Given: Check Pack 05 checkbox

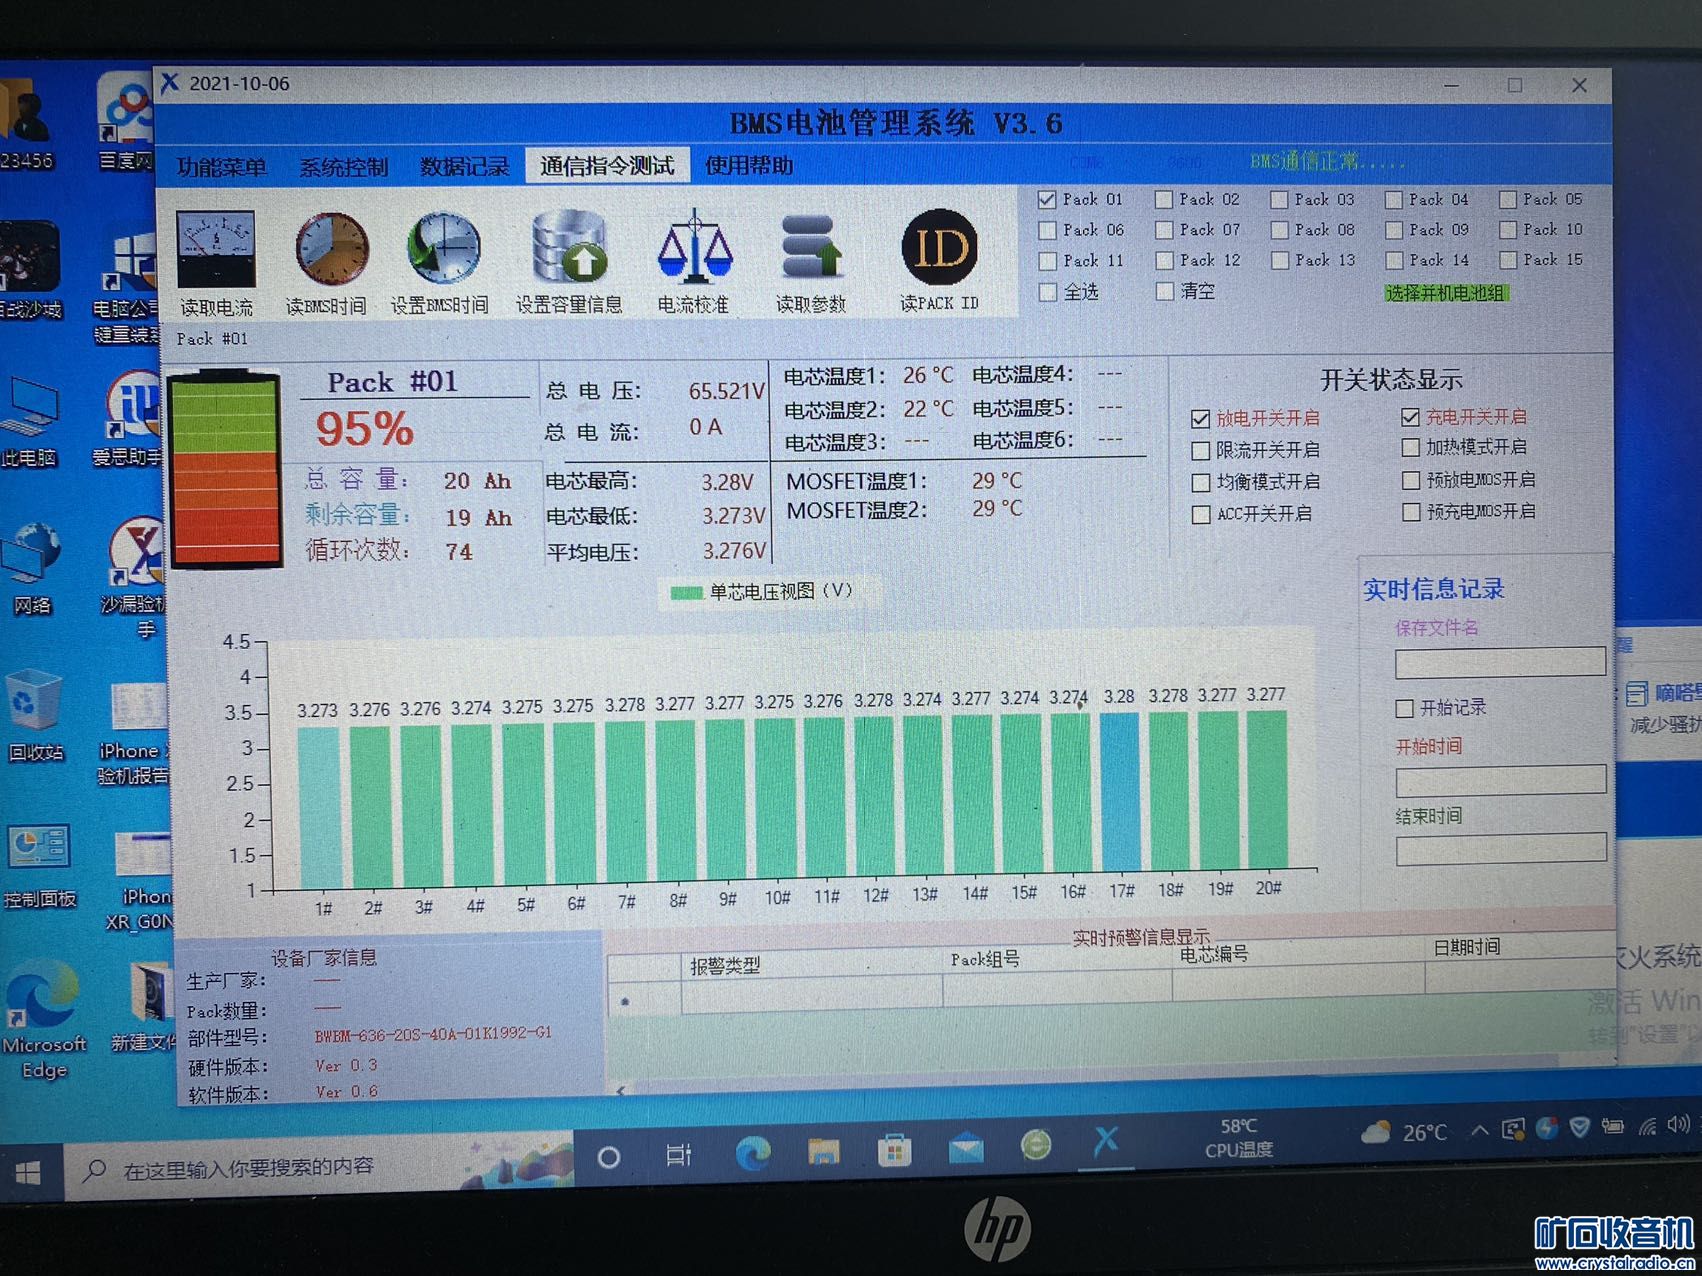Looking at the screenshot, I should [x=1508, y=200].
